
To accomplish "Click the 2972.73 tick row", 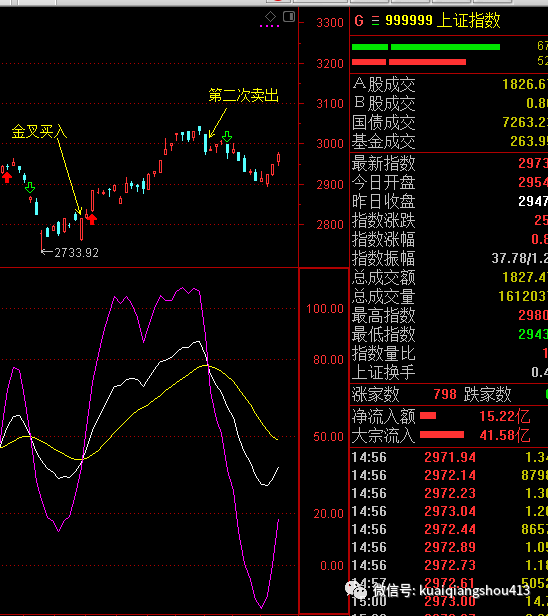I will [x=449, y=565].
